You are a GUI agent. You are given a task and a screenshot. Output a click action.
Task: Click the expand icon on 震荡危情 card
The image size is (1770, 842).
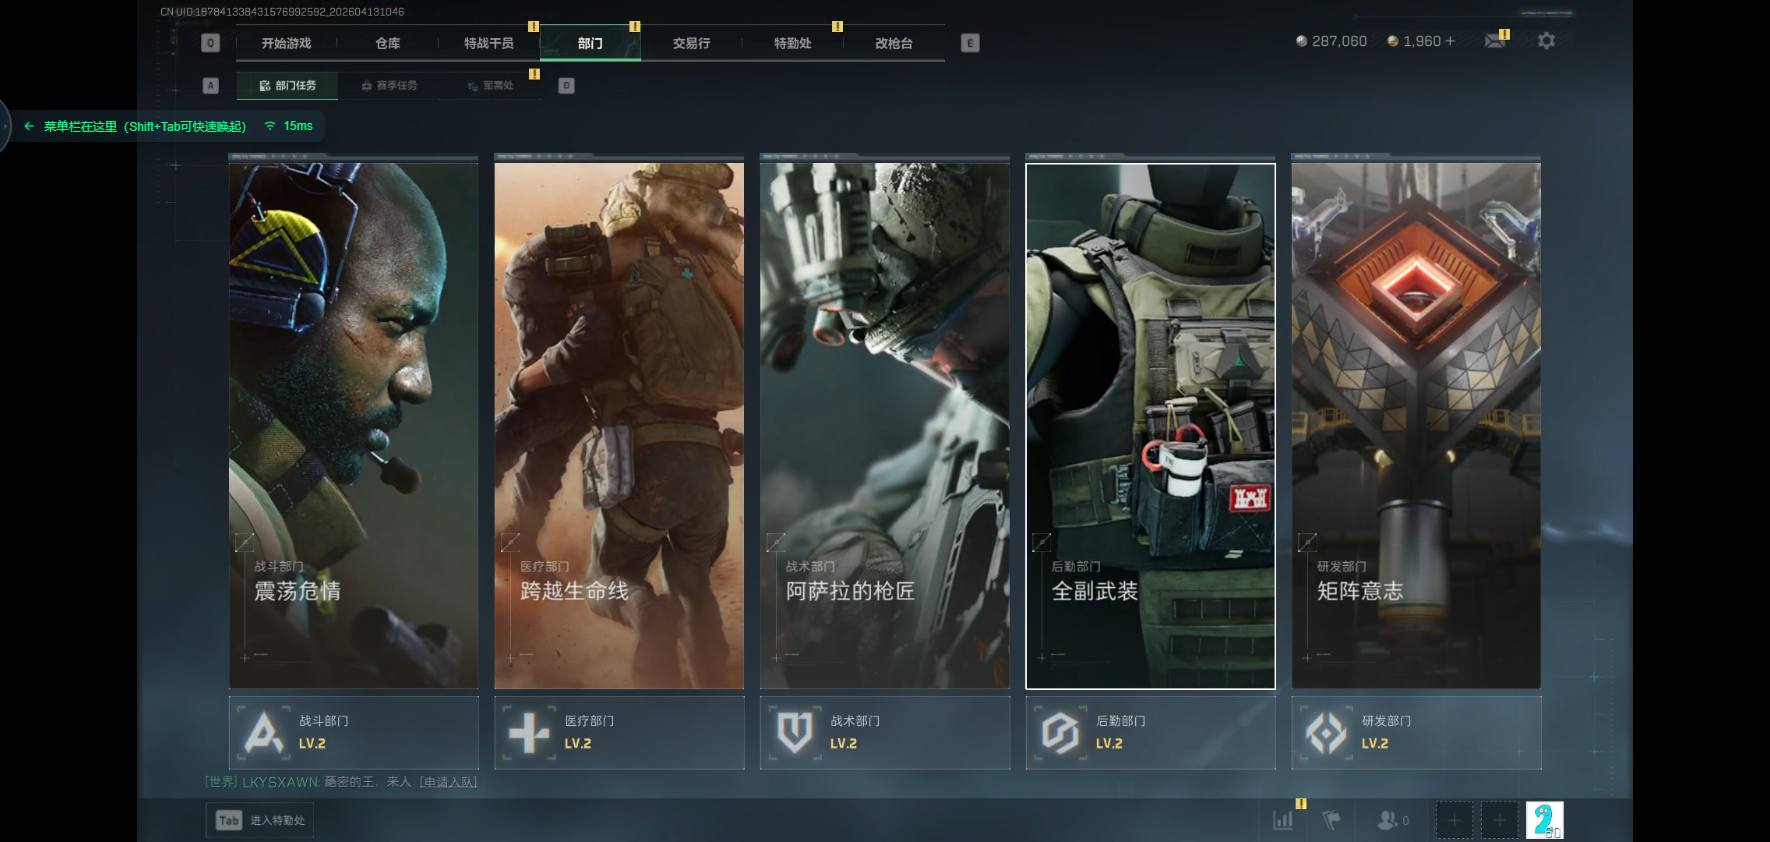pos(244,542)
